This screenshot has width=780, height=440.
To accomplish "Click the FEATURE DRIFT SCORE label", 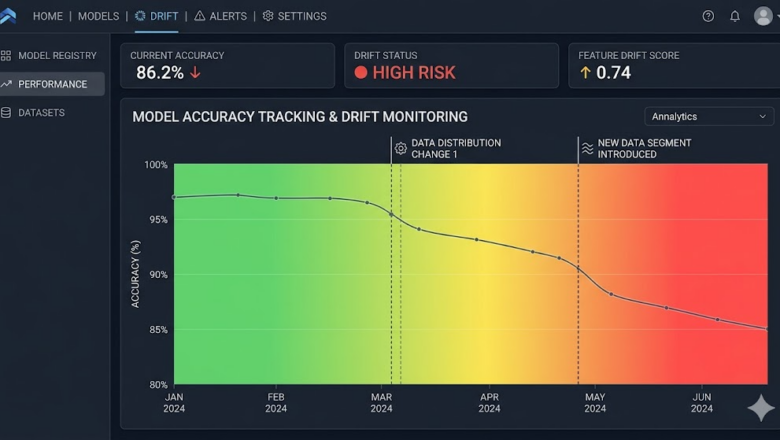I will pyautogui.click(x=628, y=56).
